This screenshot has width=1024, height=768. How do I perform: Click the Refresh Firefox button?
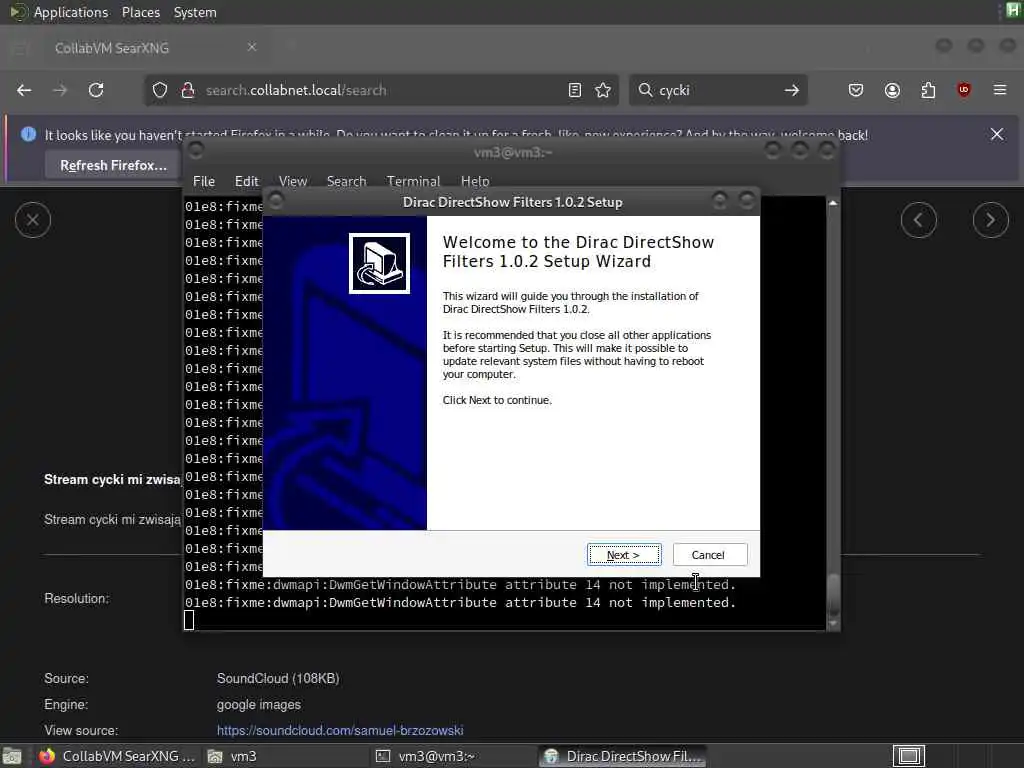click(x=113, y=165)
